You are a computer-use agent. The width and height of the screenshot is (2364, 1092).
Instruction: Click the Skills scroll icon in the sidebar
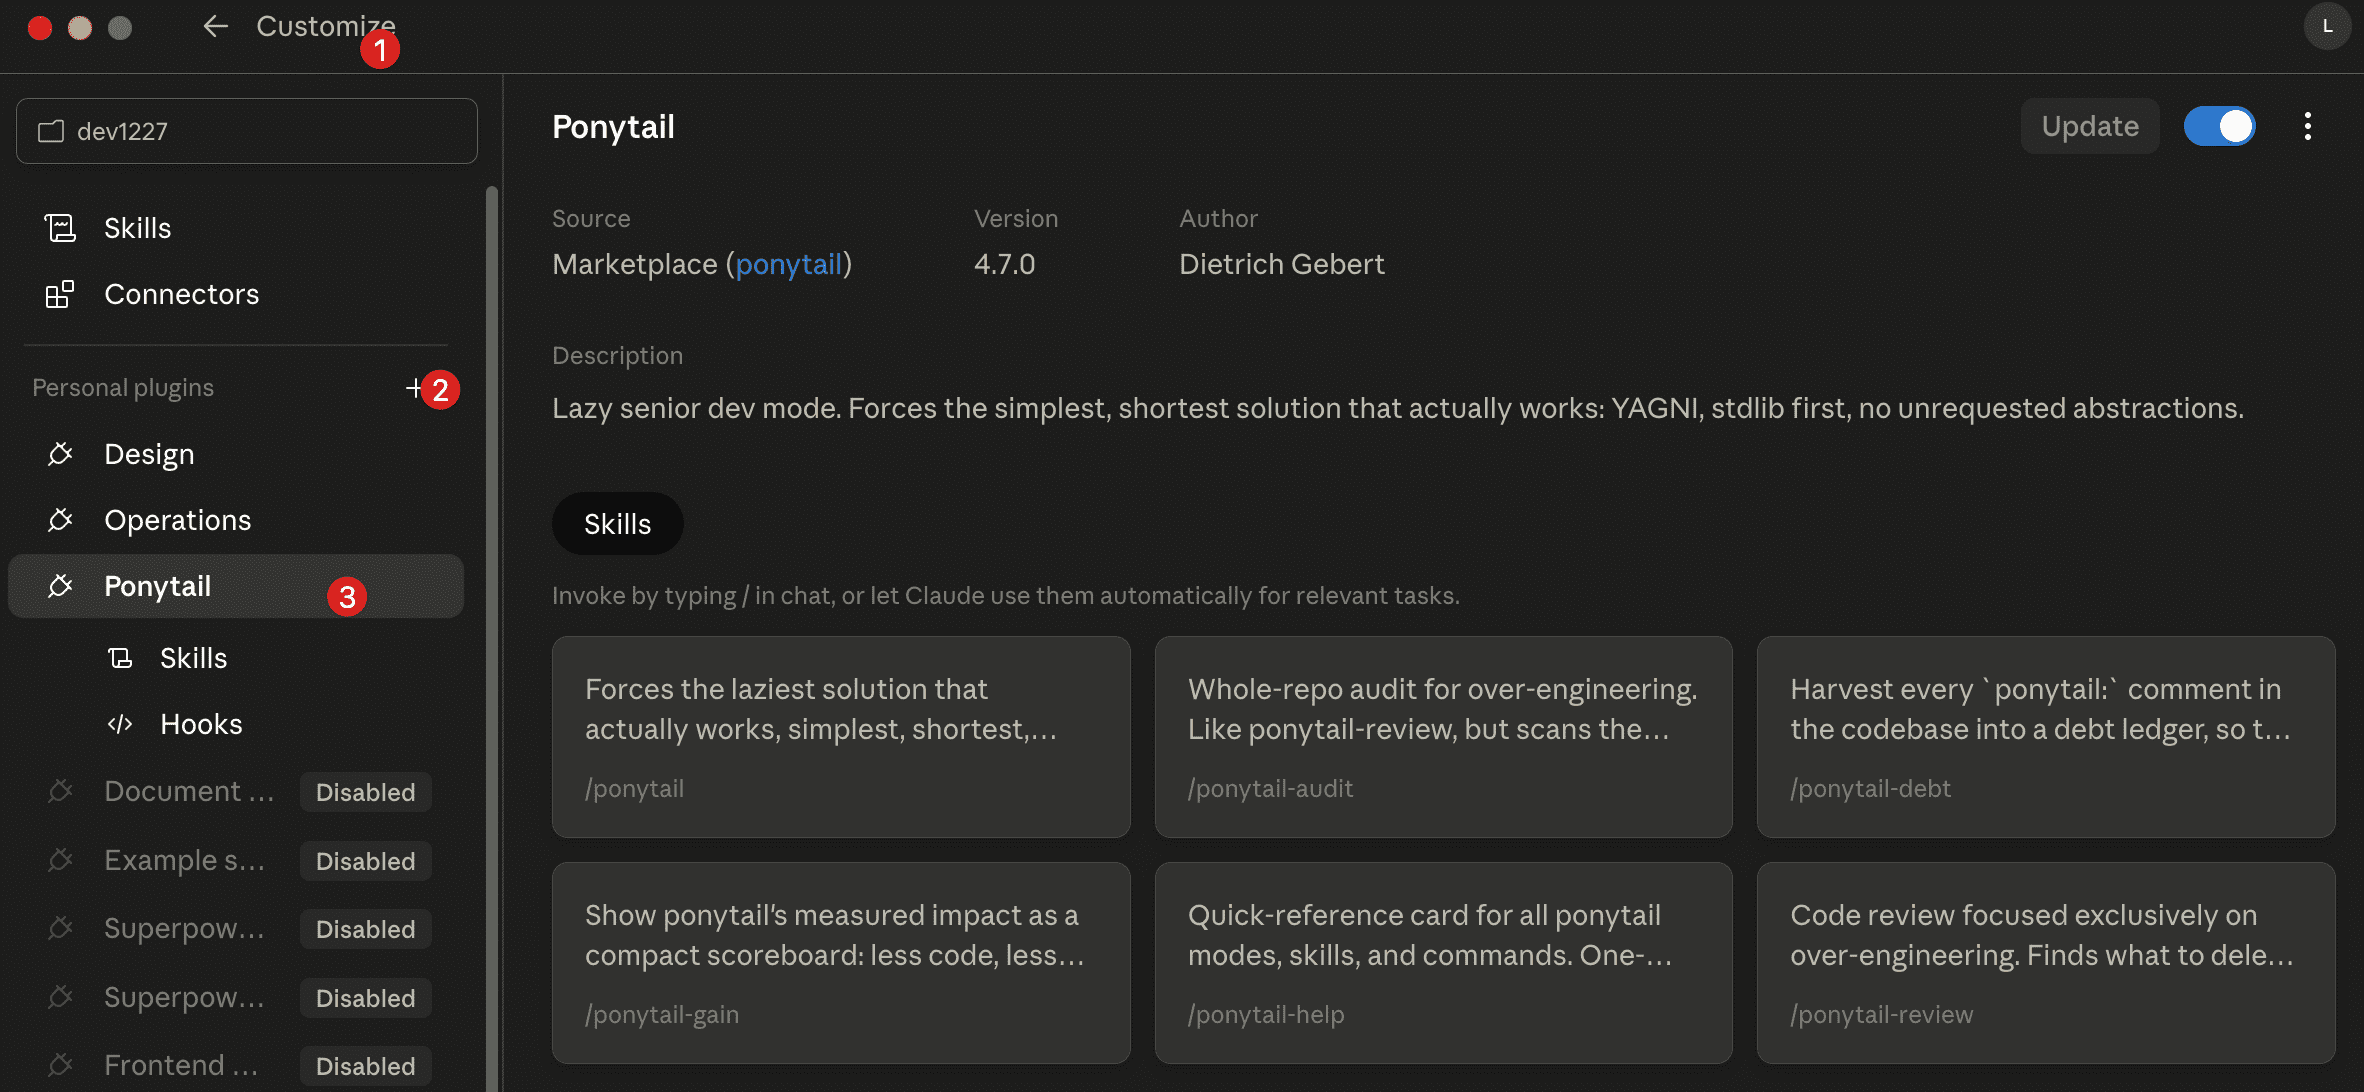click(x=60, y=228)
